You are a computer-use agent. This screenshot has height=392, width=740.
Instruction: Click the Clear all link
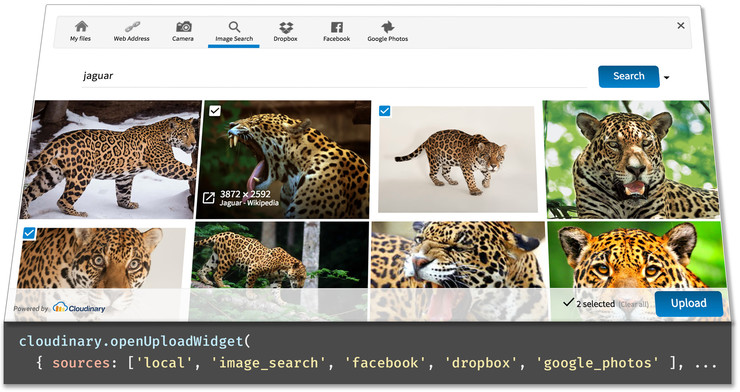pos(633,304)
